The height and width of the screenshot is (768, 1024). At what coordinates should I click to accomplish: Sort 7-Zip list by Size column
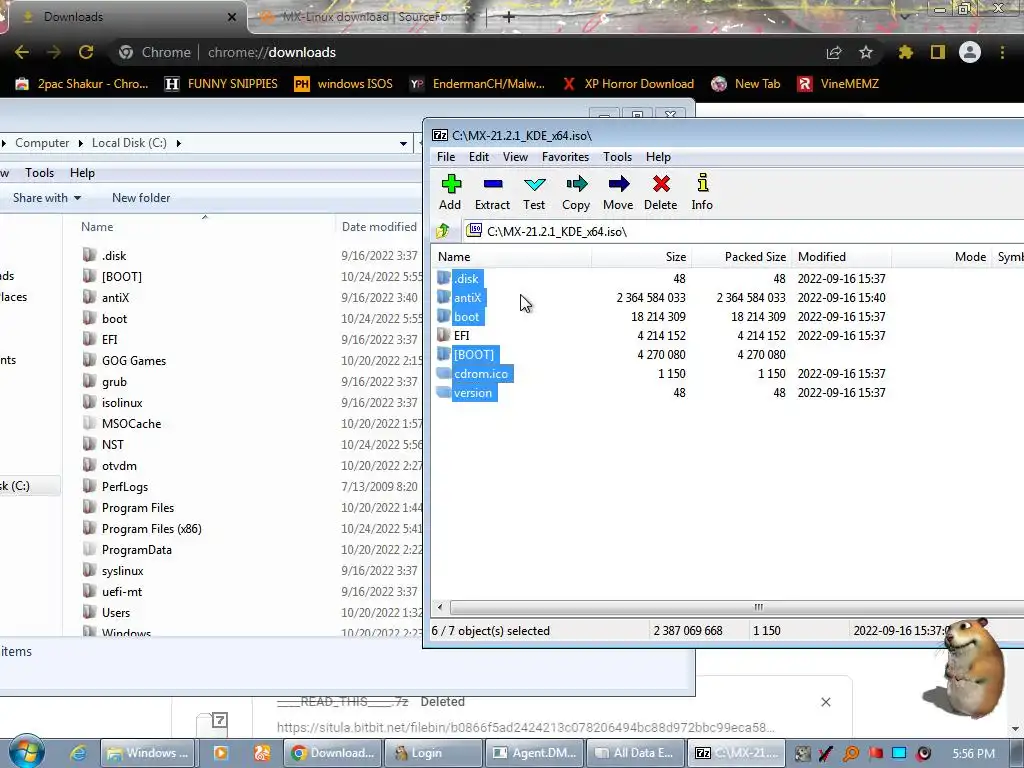(641, 257)
